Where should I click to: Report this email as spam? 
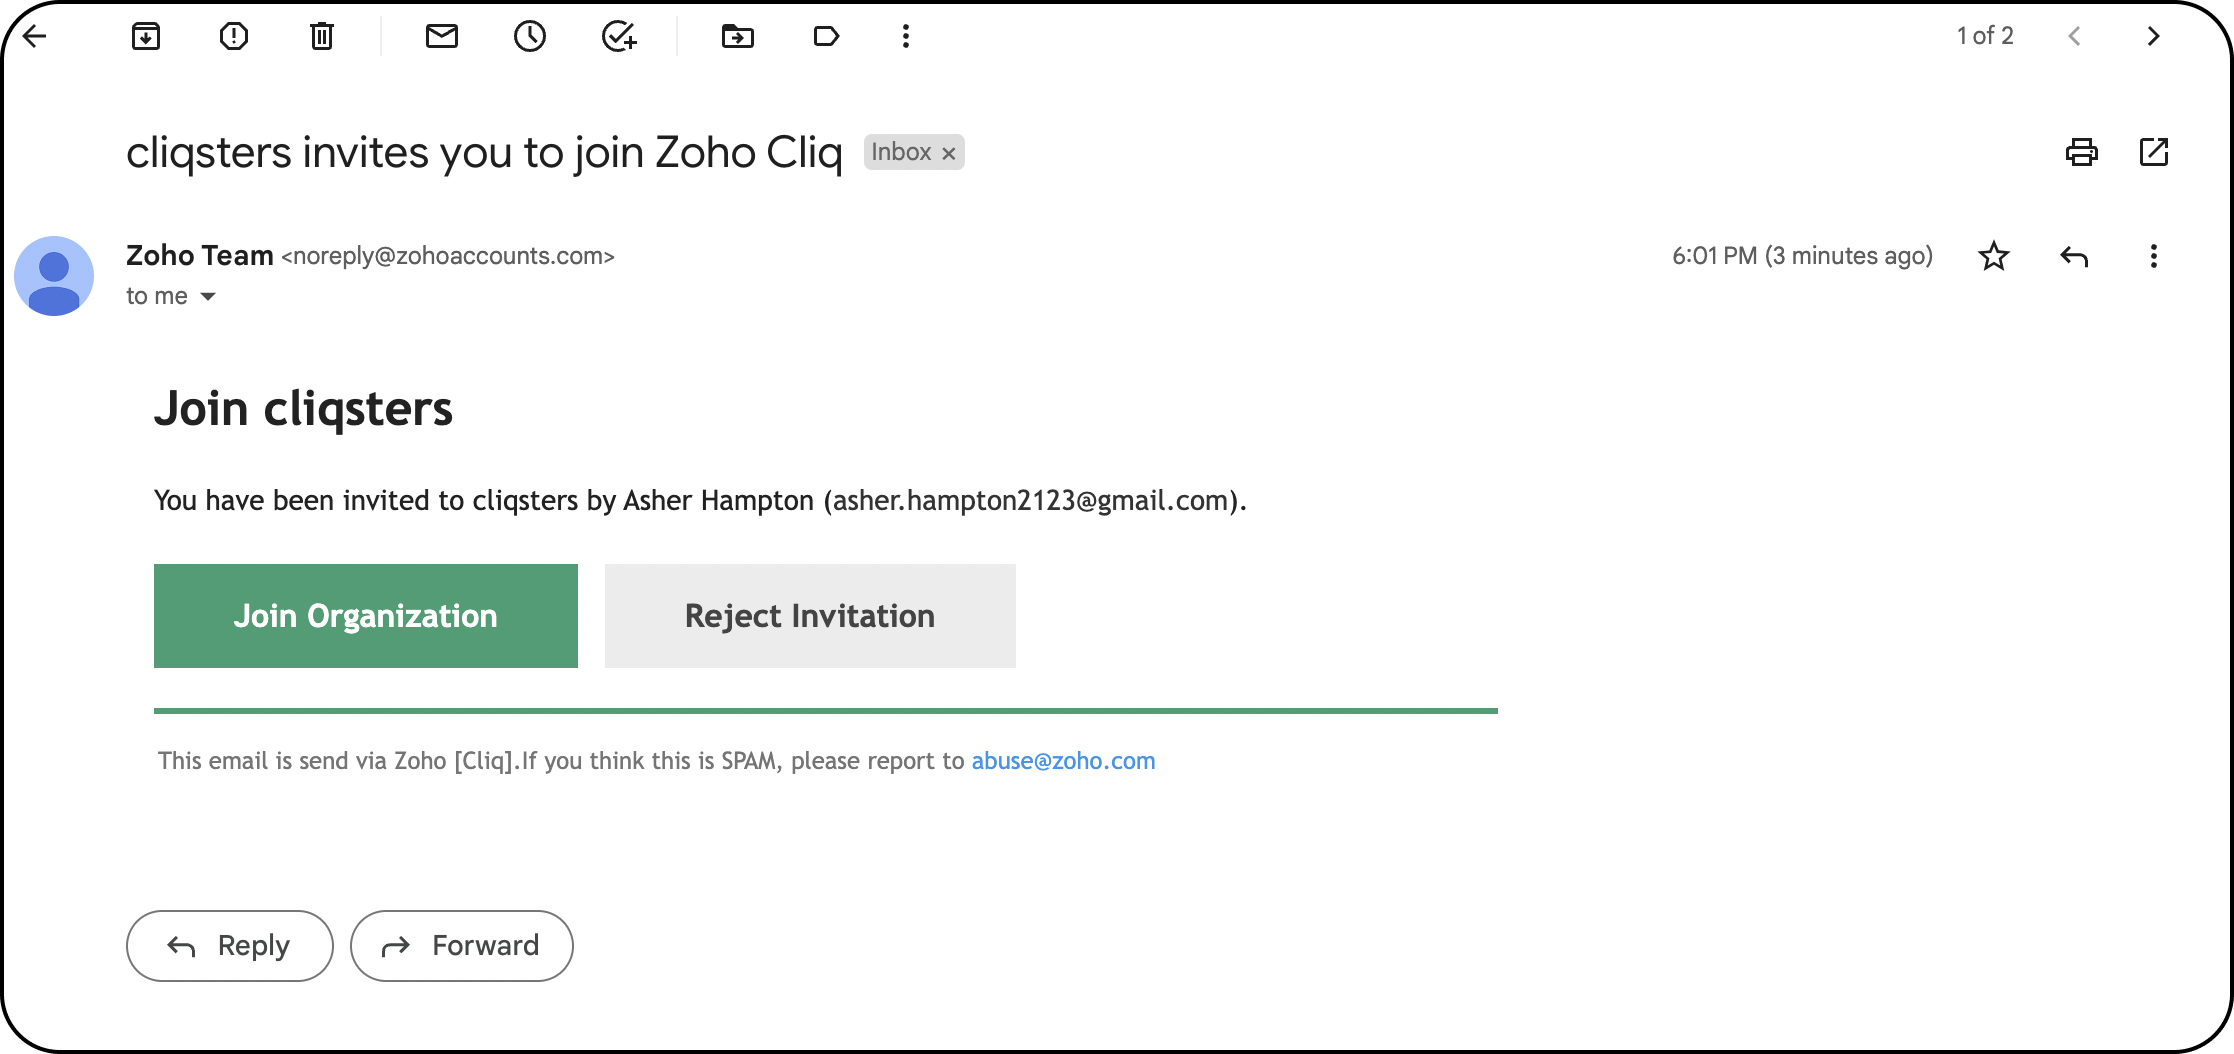[234, 37]
